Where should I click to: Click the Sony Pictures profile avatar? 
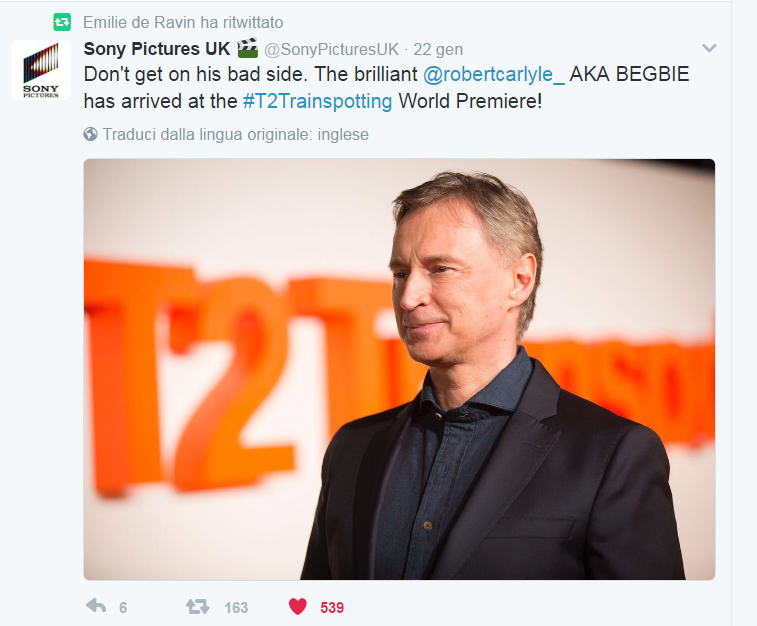[x=41, y=70]
